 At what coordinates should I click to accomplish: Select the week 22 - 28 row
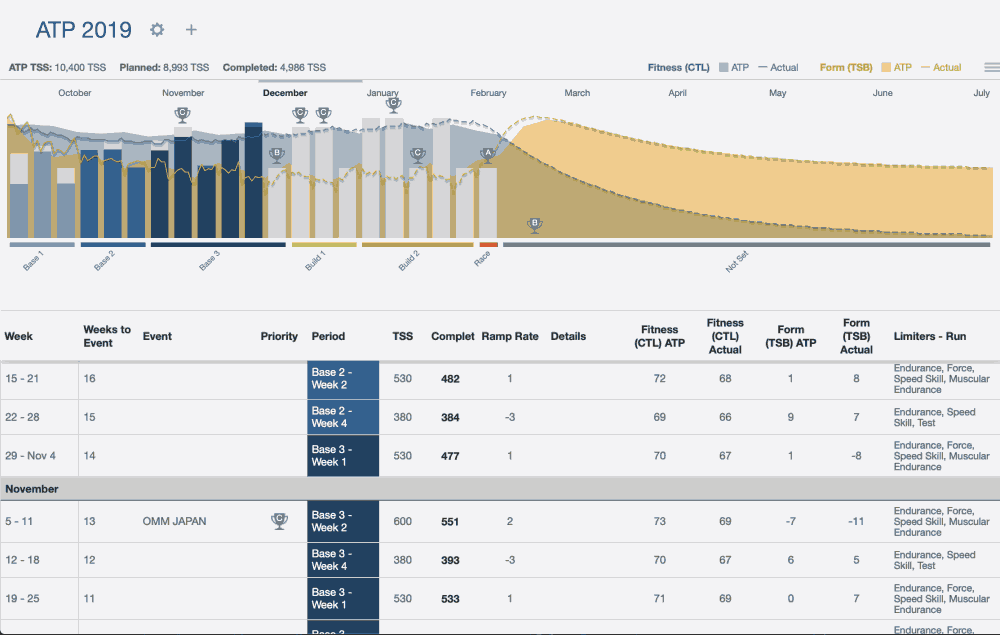(500, 417)
